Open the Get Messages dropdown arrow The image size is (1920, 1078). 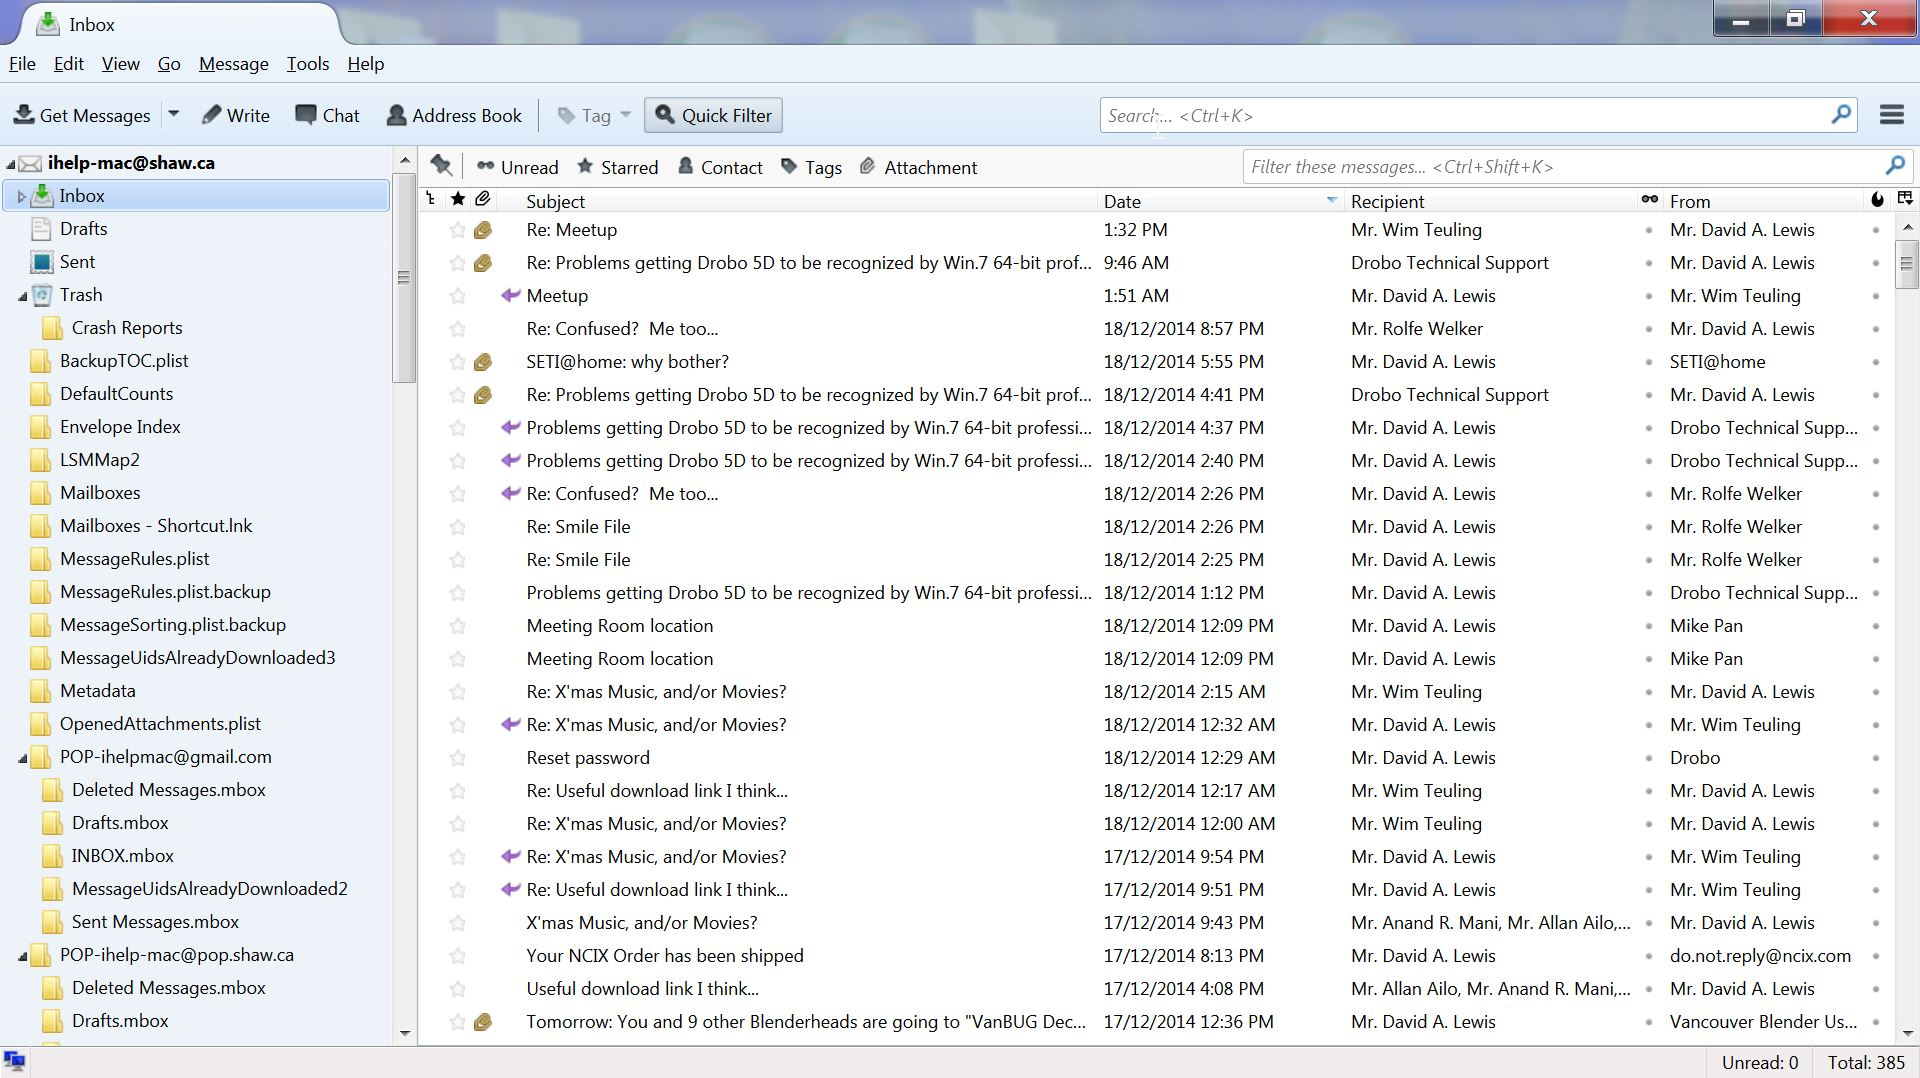pyautogui.click(x=173, y=114)
